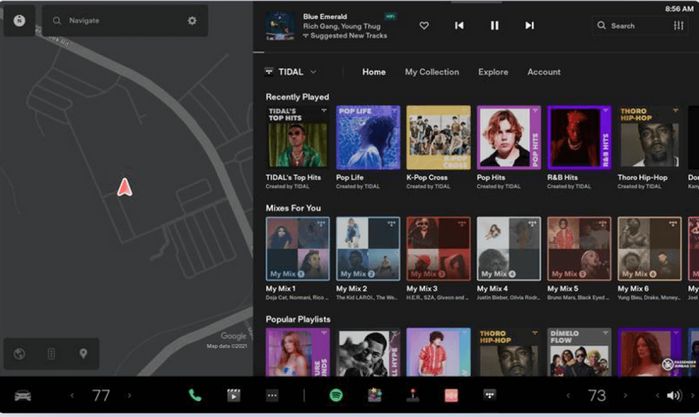Click the TIDAL Search field

tap(642, 25)
